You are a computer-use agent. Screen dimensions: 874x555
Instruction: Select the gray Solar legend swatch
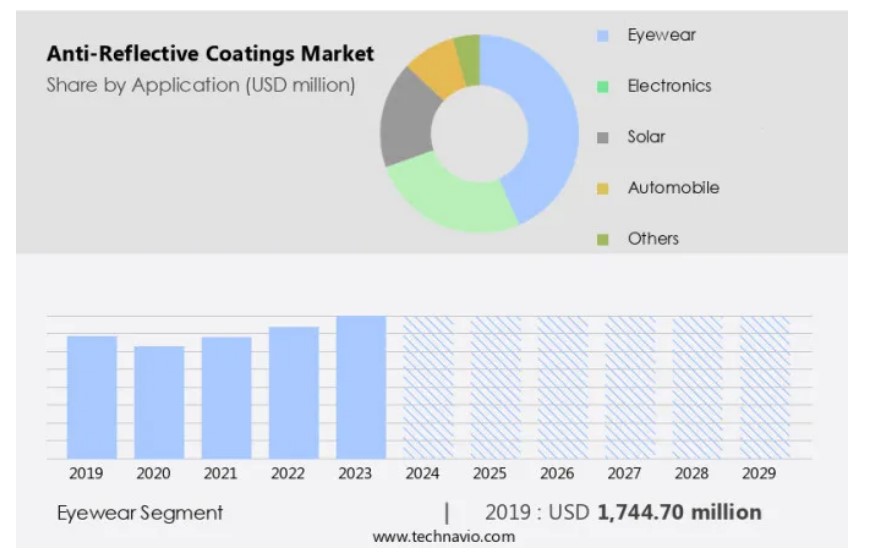602,138
